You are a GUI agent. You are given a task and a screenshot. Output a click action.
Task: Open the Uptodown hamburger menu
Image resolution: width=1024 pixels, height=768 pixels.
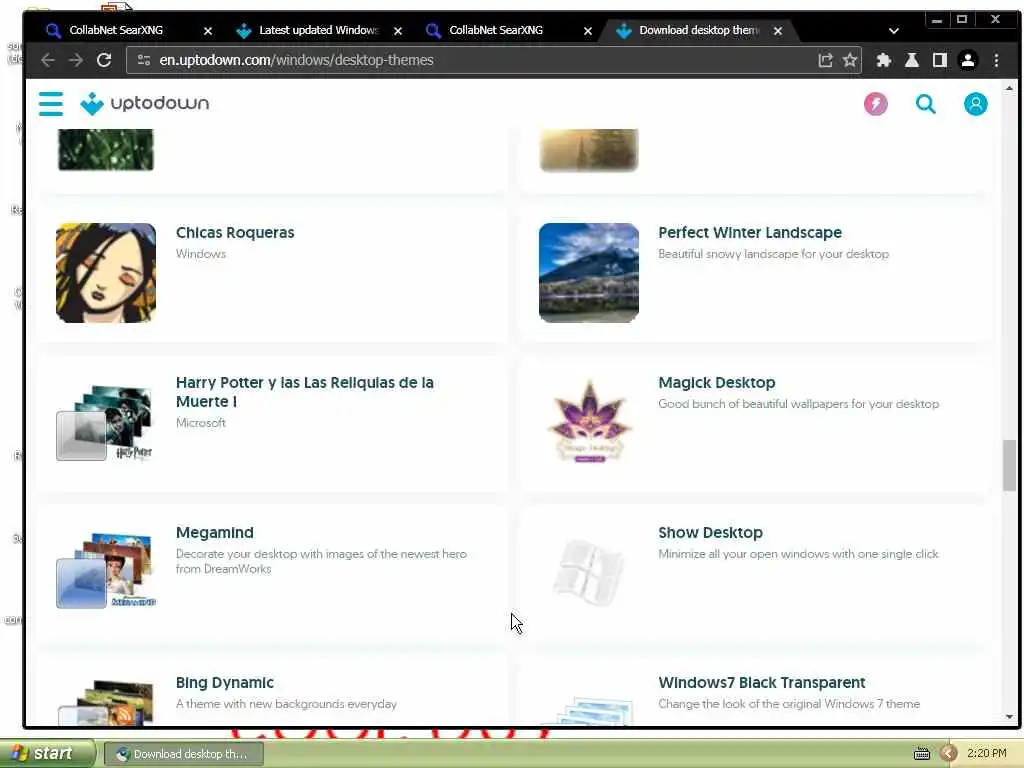[51, 104]
